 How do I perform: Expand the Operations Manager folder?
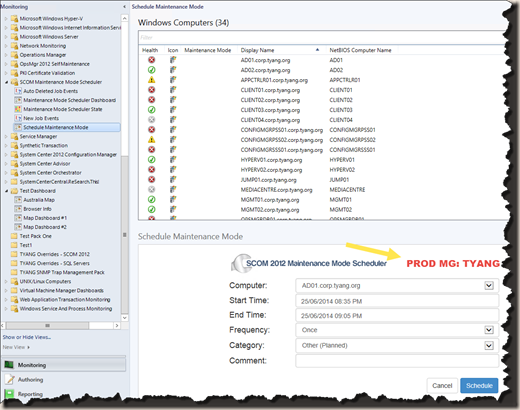coord(6,55)
